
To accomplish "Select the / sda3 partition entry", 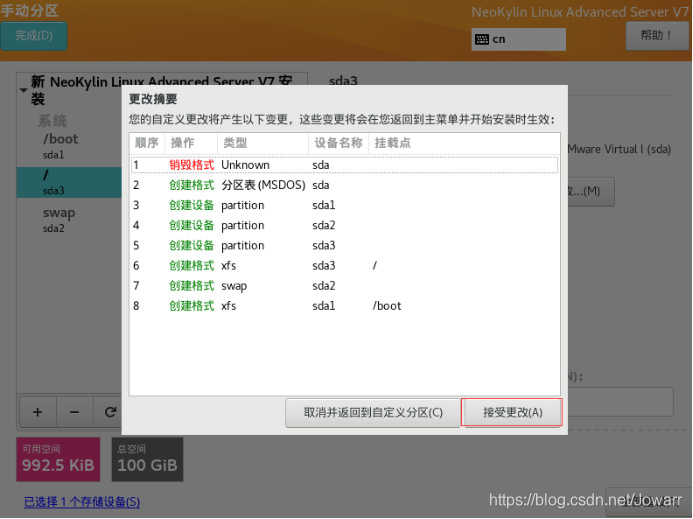I will point(69,182).
